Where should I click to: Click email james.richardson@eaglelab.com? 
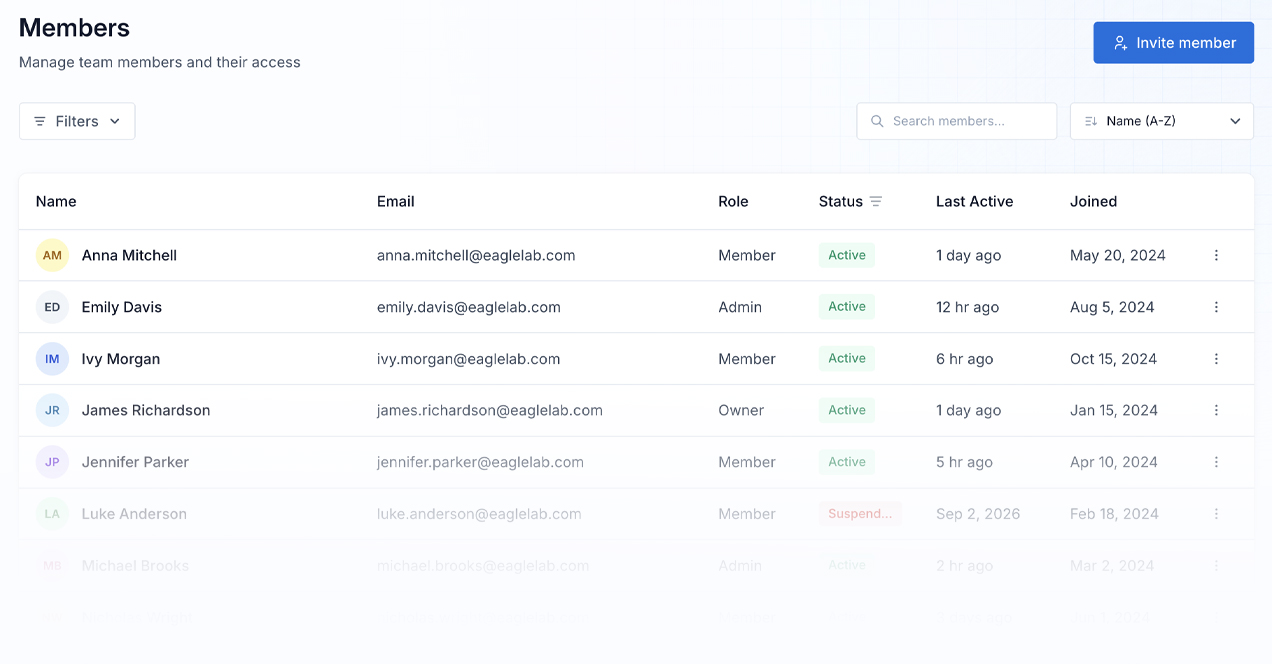[x=490, y=410]
